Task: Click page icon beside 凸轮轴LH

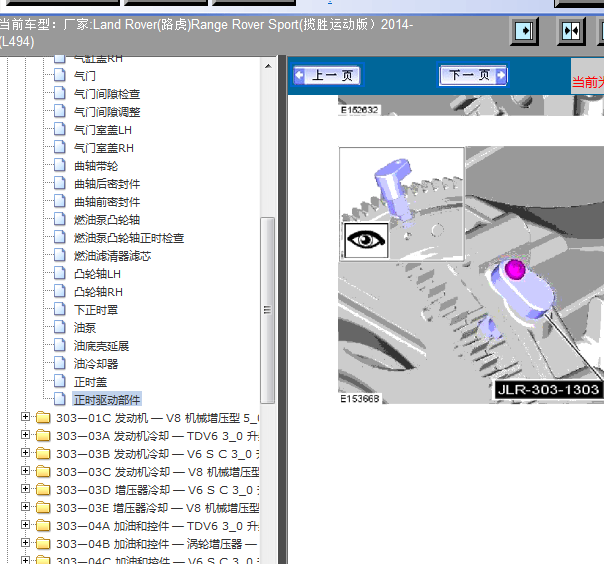Action: [x=59, y=273]
